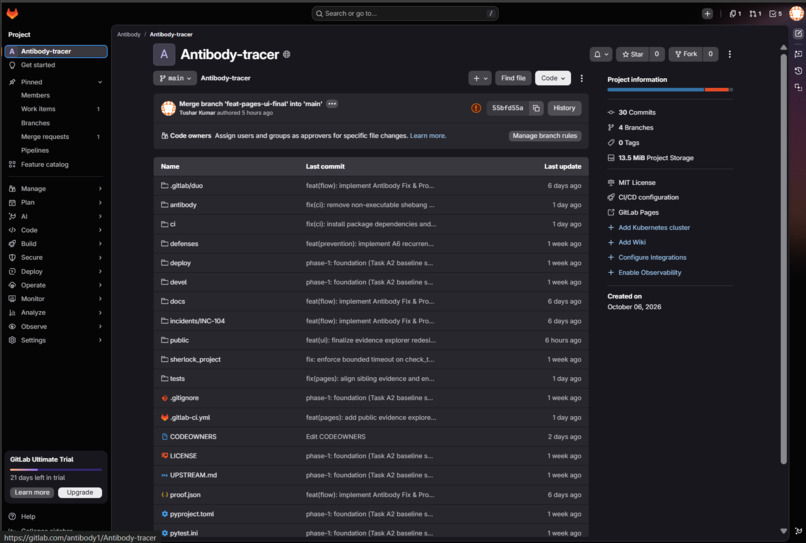The height and width of the screenshot is (543, 806).
Task: Open the LICENSE file
Action: pyautogui.click(x=183, y=456)
